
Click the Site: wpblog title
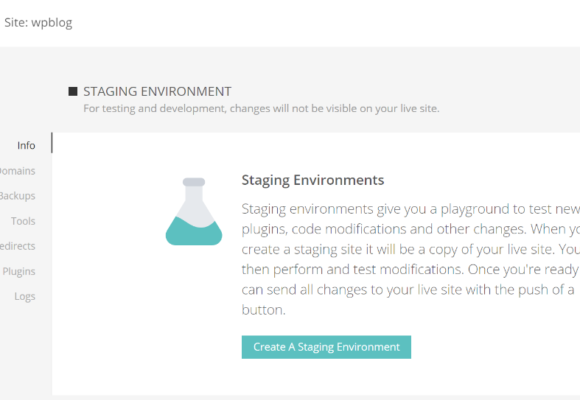tap(38, 23)
